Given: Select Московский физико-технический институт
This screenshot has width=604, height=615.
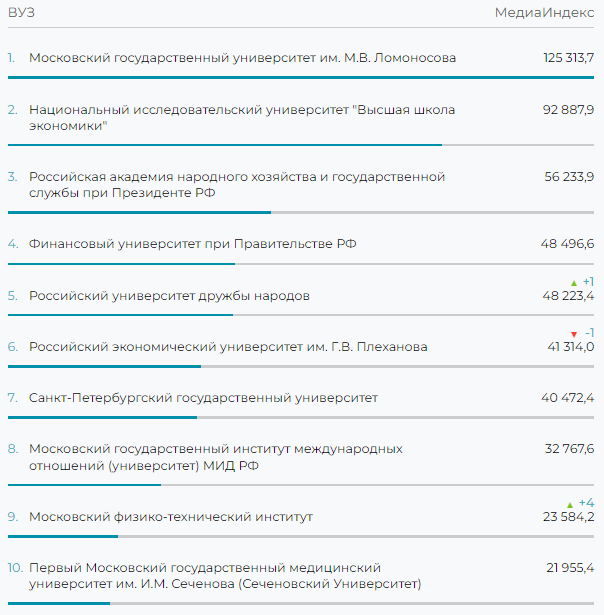Looking at the screenshot, I should [171, 517].
